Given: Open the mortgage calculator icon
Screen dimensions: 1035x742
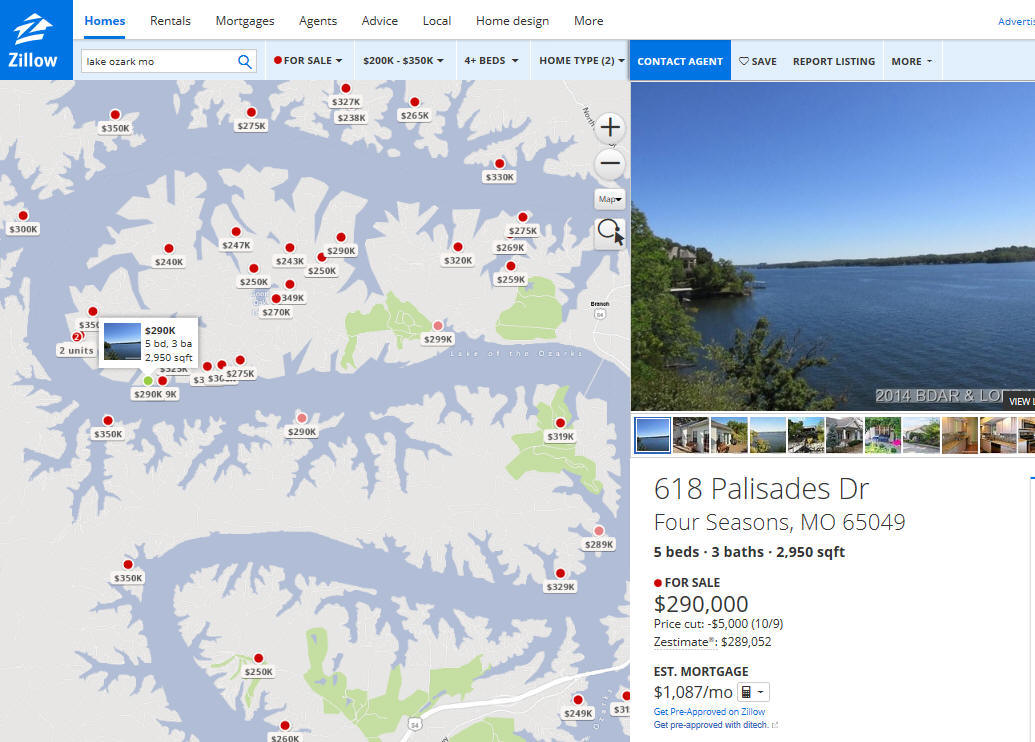Looking at the screenshot, I should (752, 692).
